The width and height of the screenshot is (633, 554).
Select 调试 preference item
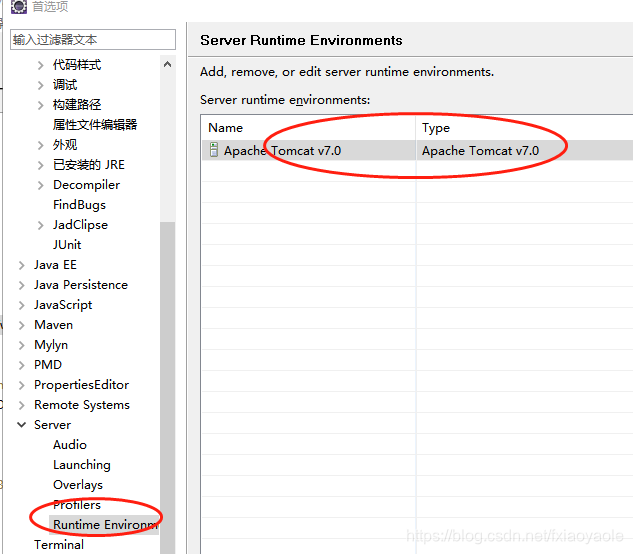[65, 85]
